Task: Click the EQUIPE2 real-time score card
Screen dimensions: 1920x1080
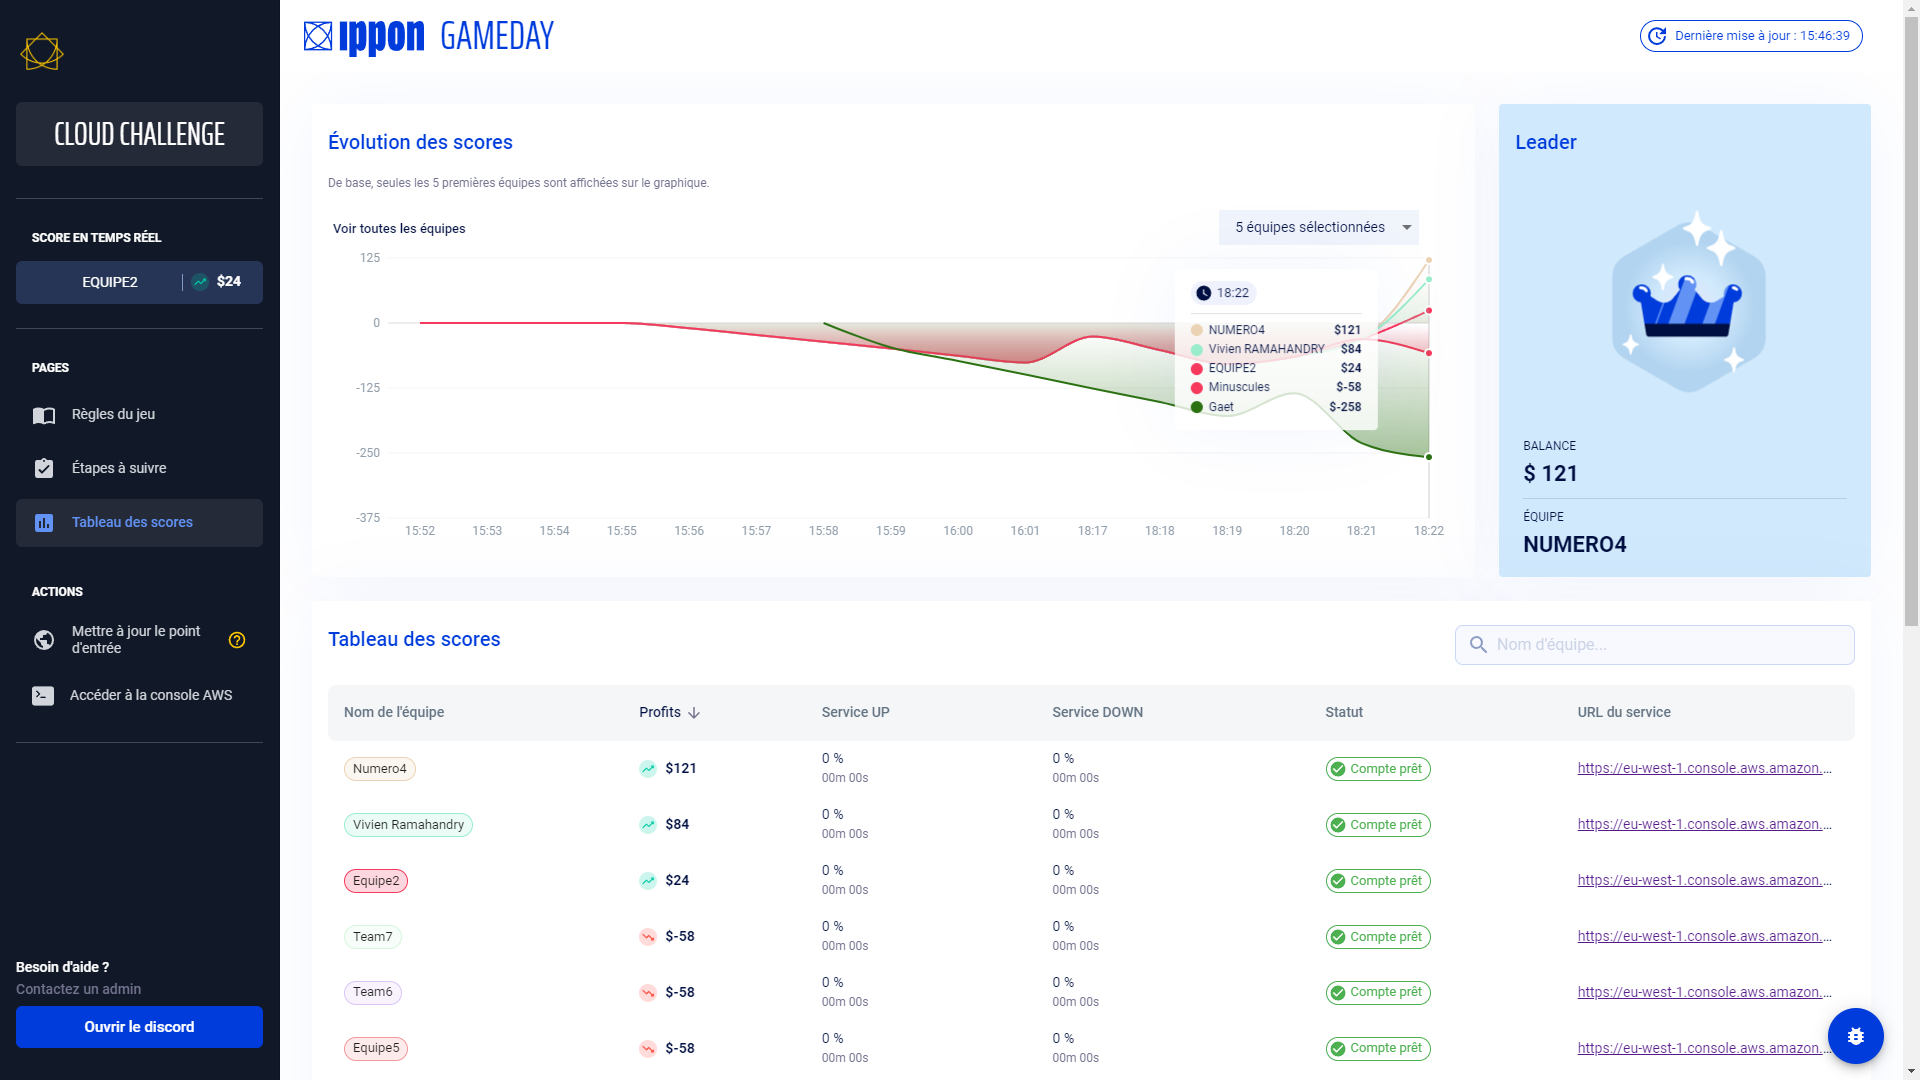Action: pyautogui.click(x=139, y=282)
